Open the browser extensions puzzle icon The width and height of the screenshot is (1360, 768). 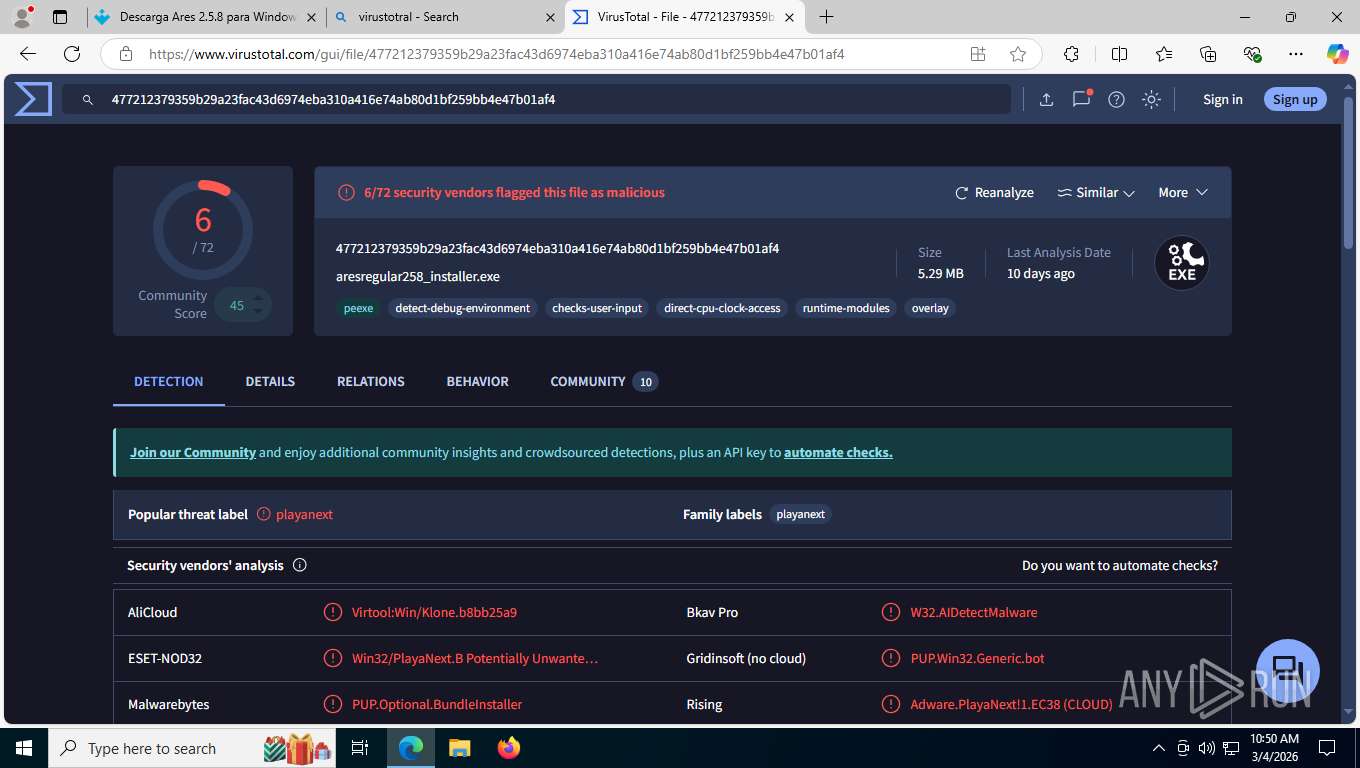click(x=1071, y=54)
